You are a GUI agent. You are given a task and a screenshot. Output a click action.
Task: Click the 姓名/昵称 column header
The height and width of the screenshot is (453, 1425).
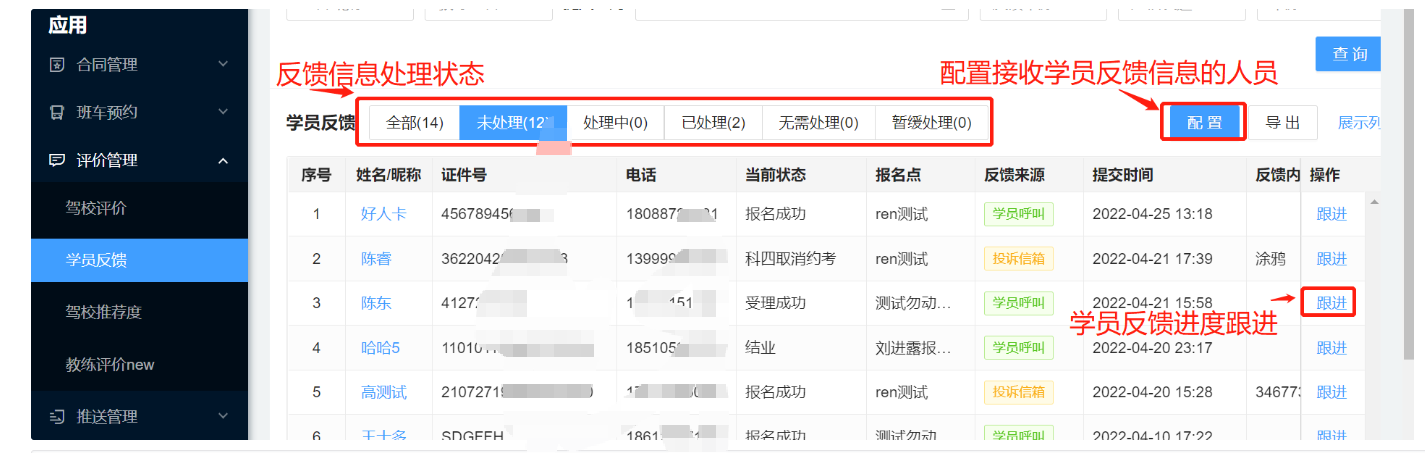click(391, 175)
